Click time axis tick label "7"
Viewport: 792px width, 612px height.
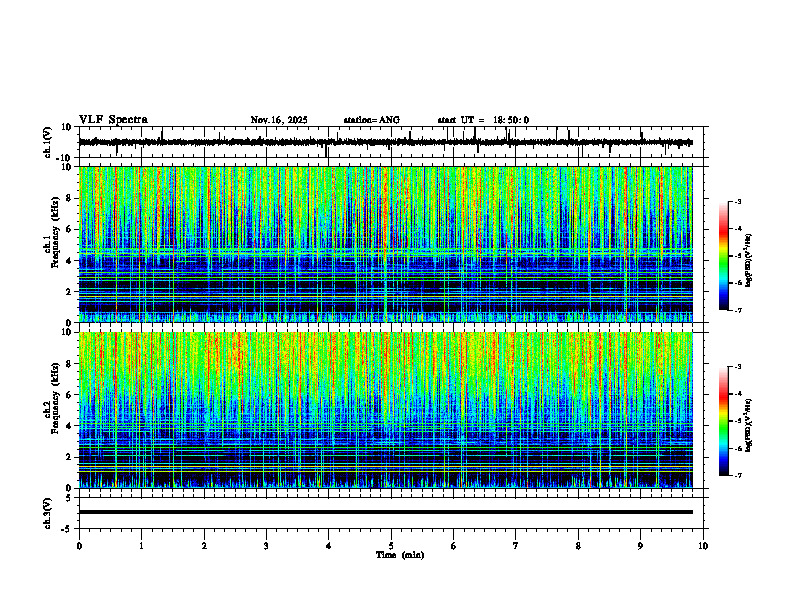(516, 546)
